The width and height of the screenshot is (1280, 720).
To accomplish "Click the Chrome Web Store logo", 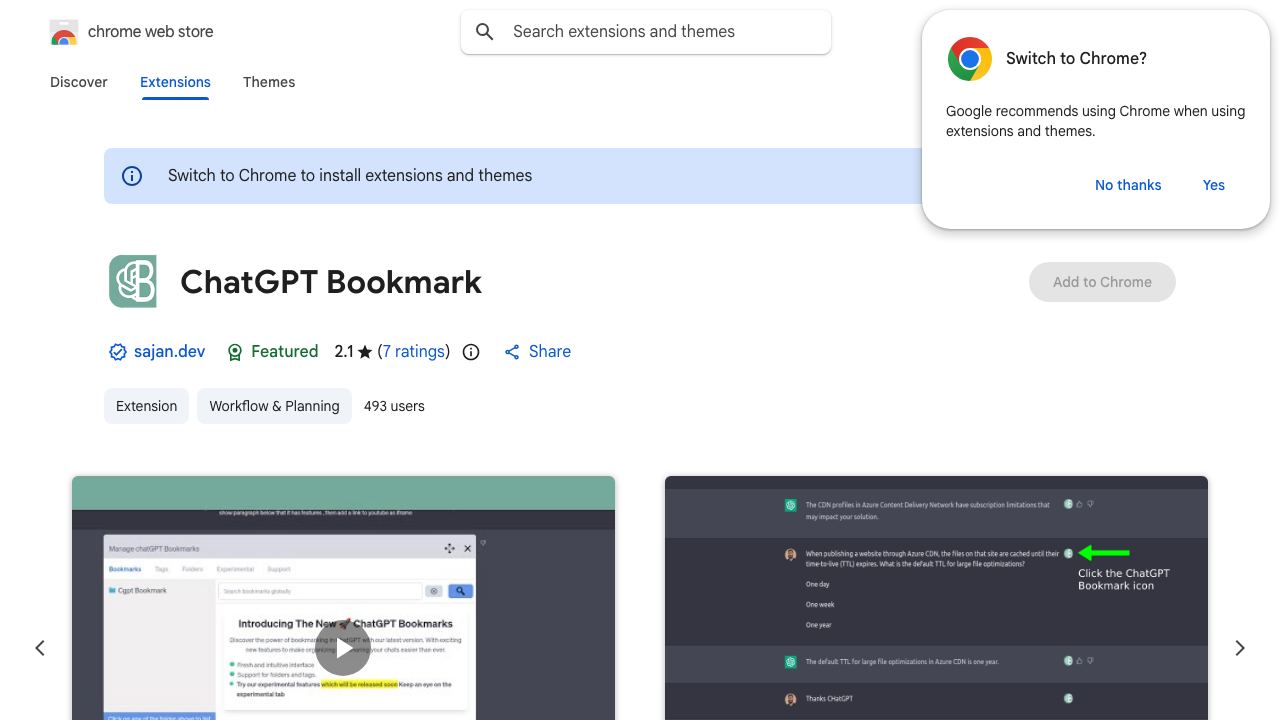I will coord(64,32).
